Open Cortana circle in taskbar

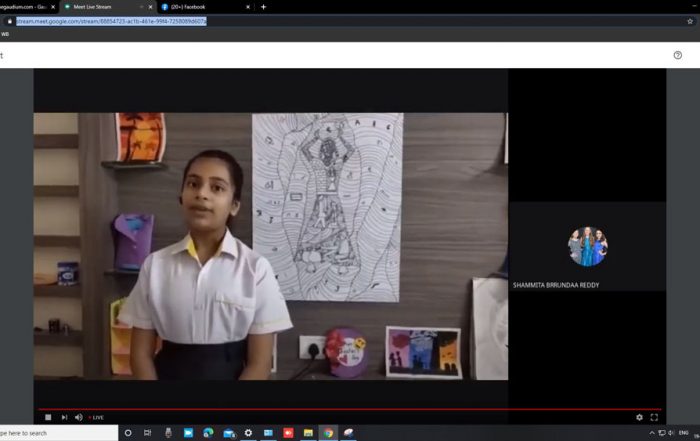point(128,433)
